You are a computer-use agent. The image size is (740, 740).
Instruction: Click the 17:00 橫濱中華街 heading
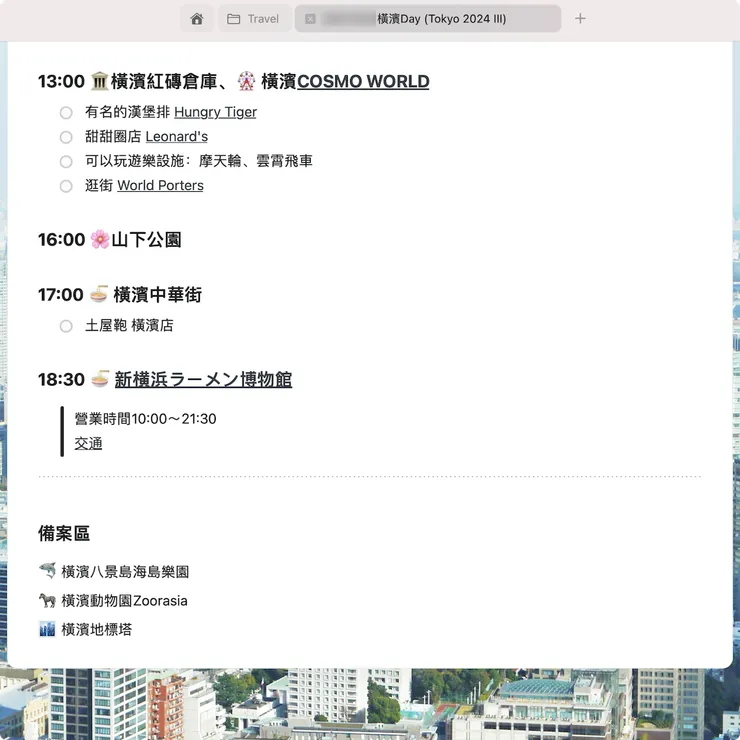pyautogui.click(x=120, y=294)
